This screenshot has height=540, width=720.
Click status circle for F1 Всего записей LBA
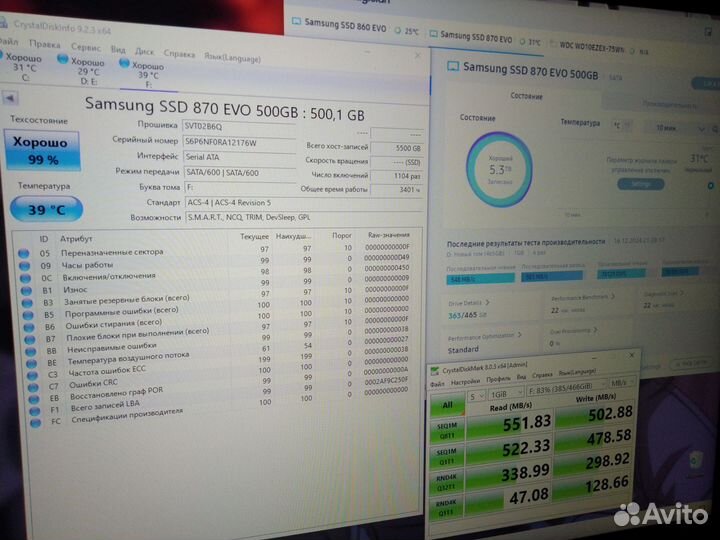[x=35, y=411]
